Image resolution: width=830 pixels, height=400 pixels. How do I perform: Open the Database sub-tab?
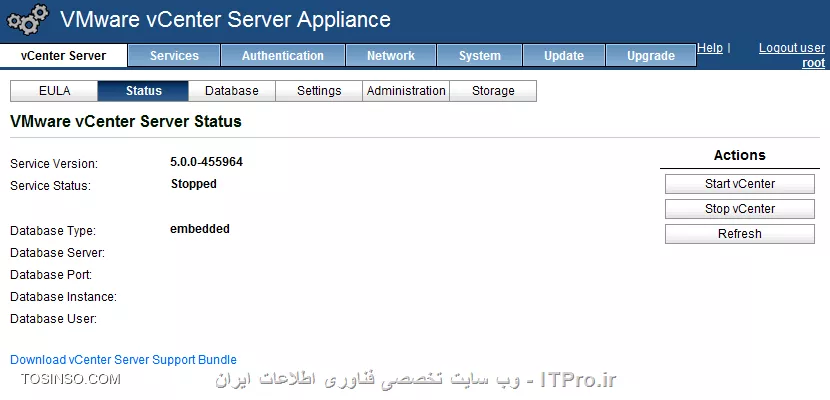point(232,91)
